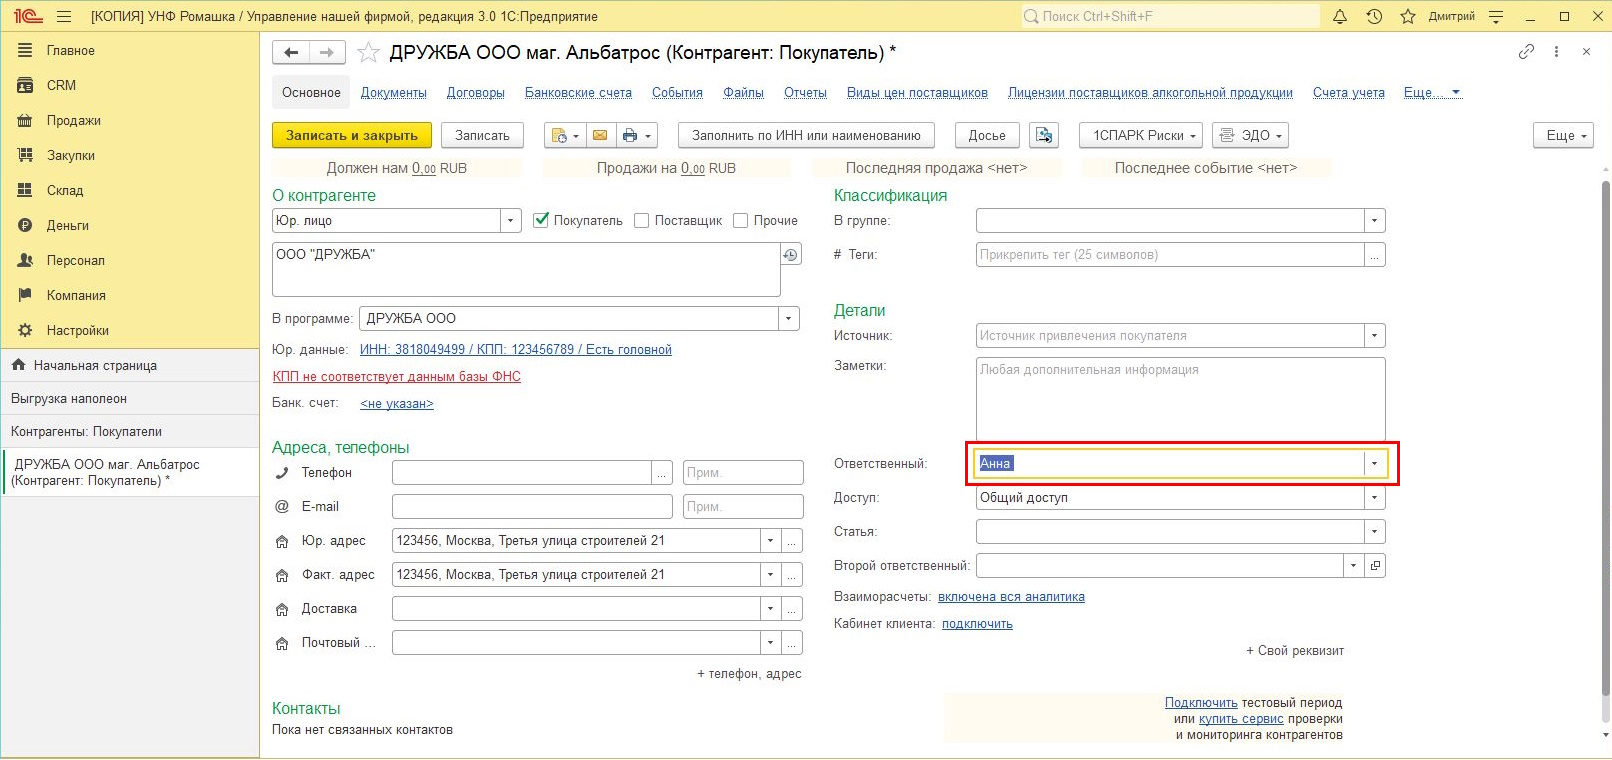Uncheck the Покупатель checkbox
The height and width of the screenshot is (760, 1612).
pyautogui.click(x=541, y=221)
